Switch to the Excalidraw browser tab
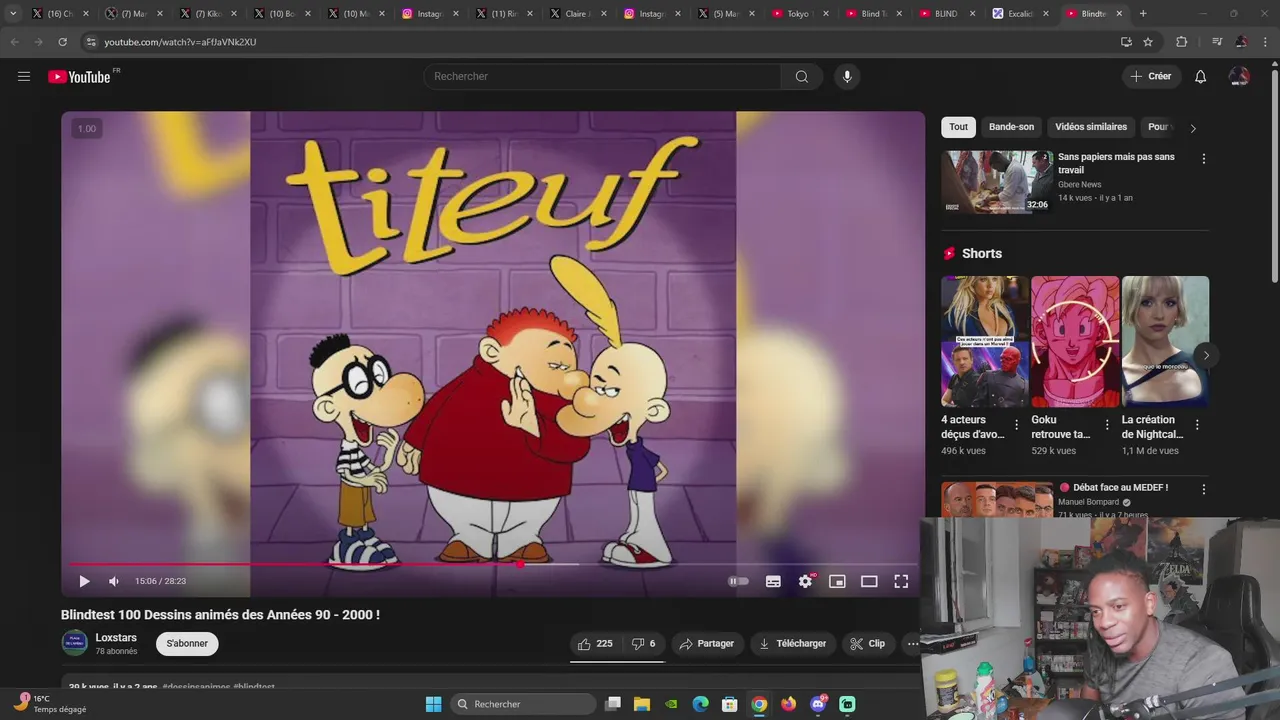 tap(1022, 13)
